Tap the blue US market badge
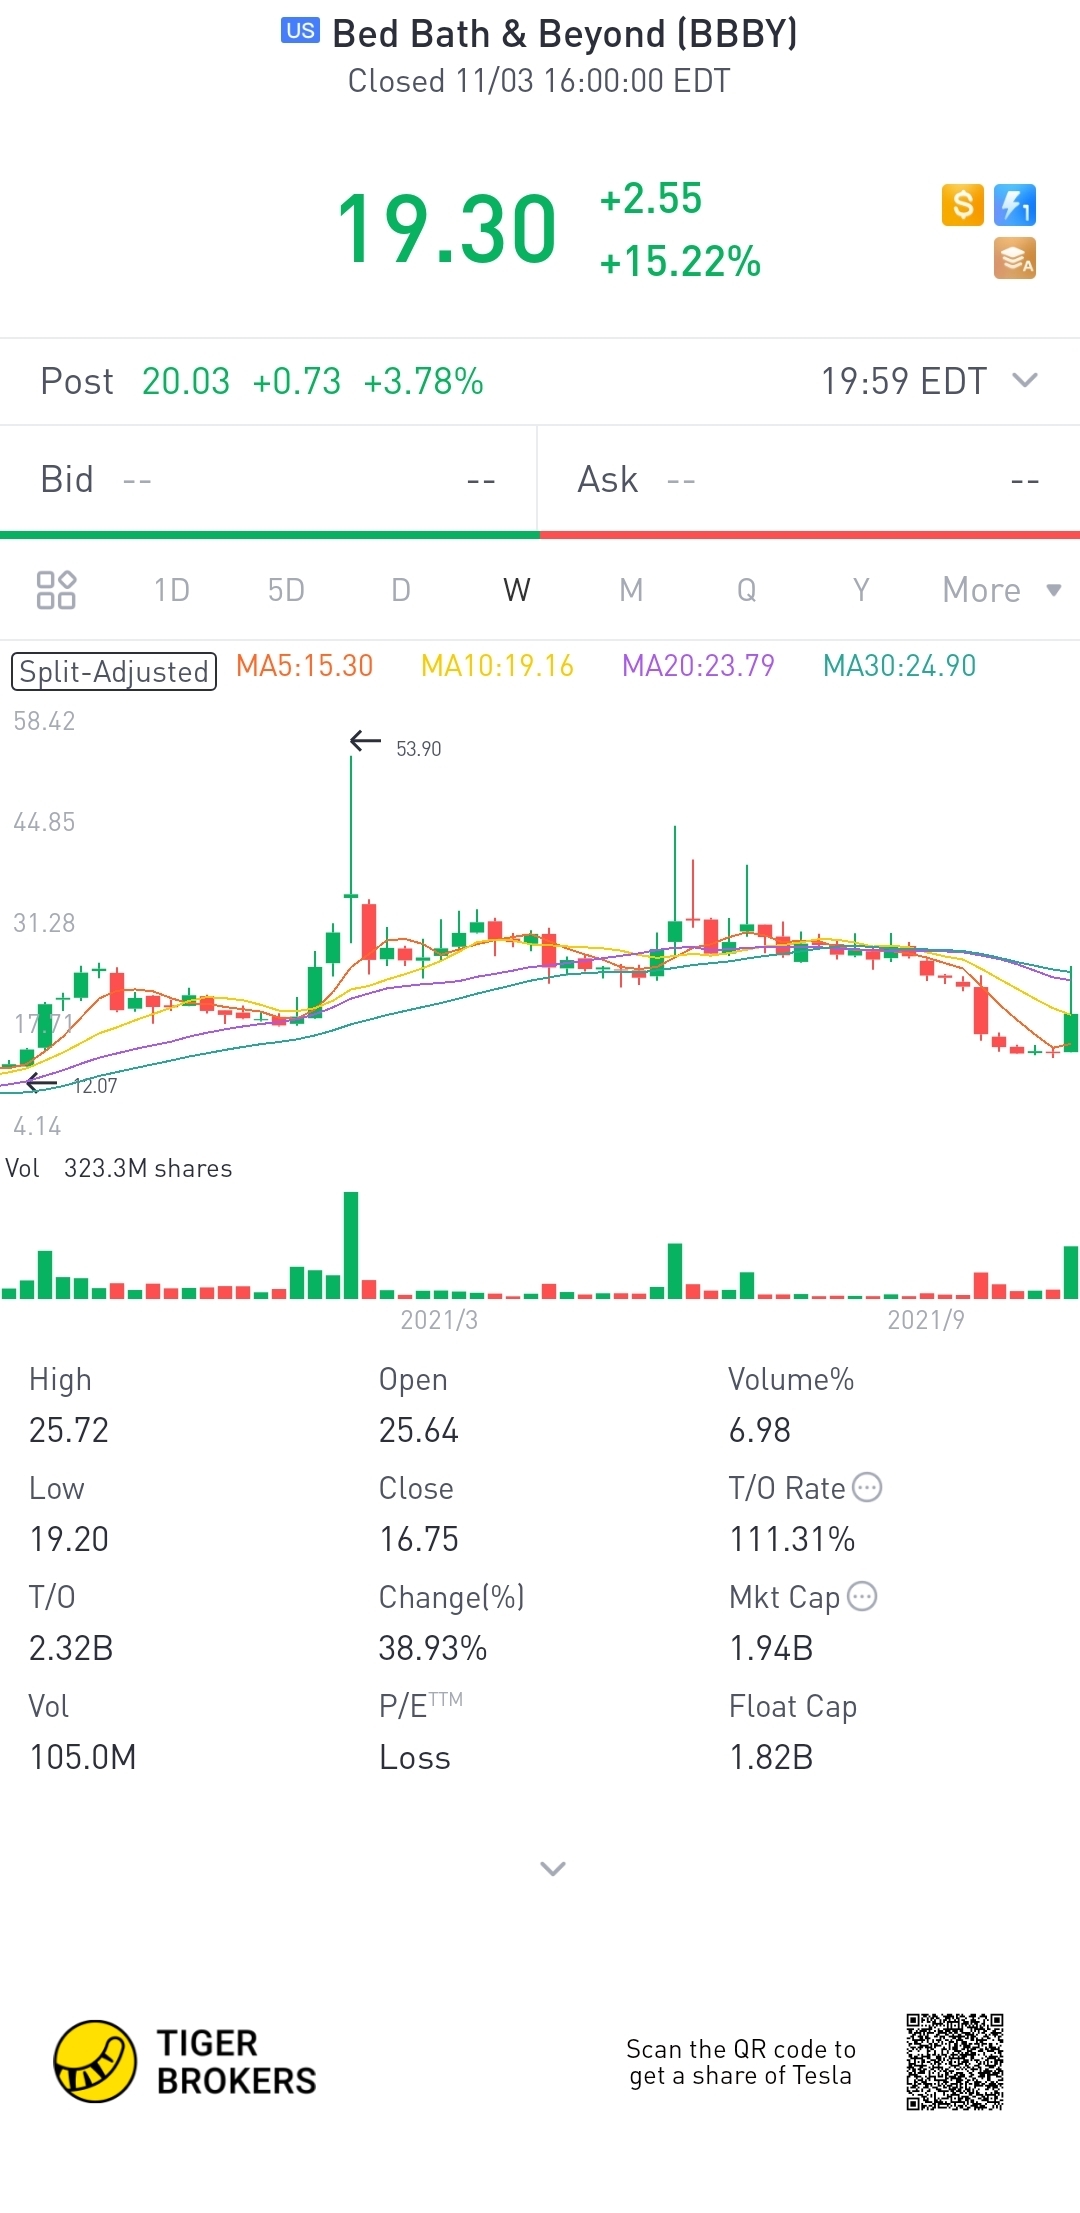 point(300,31)
